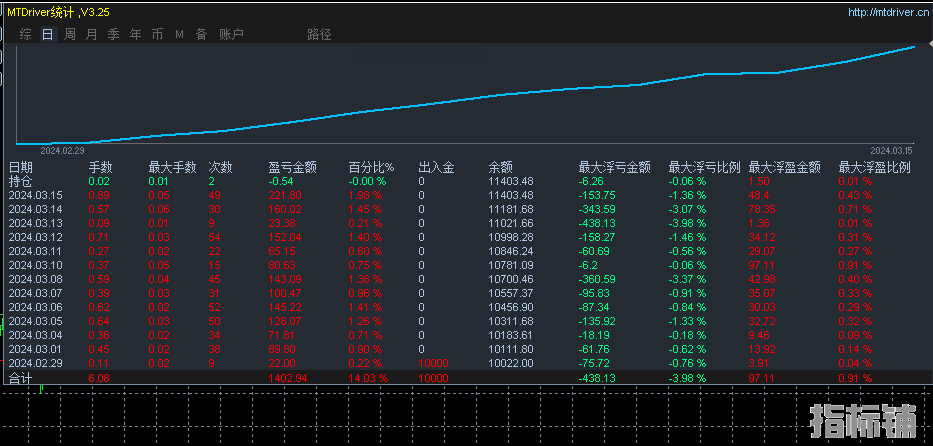Select the 2024.03.15 row date
933x446 pixels.
coord(36,195)
